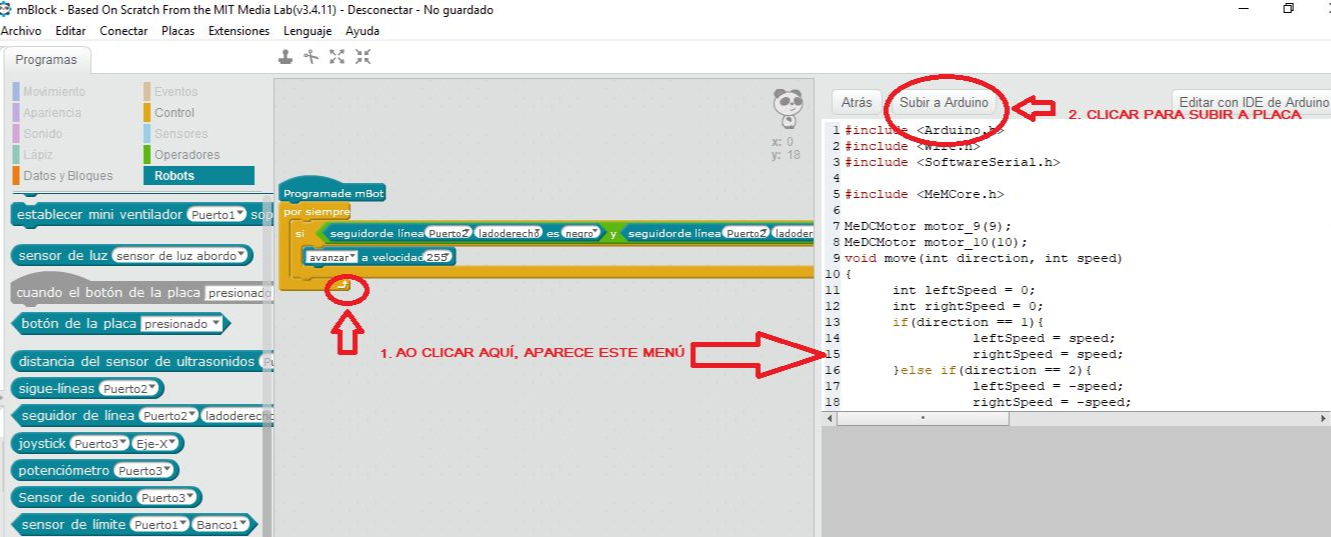Click the loop arrow on forever block

pyautogui.click(x=343, y=286)
